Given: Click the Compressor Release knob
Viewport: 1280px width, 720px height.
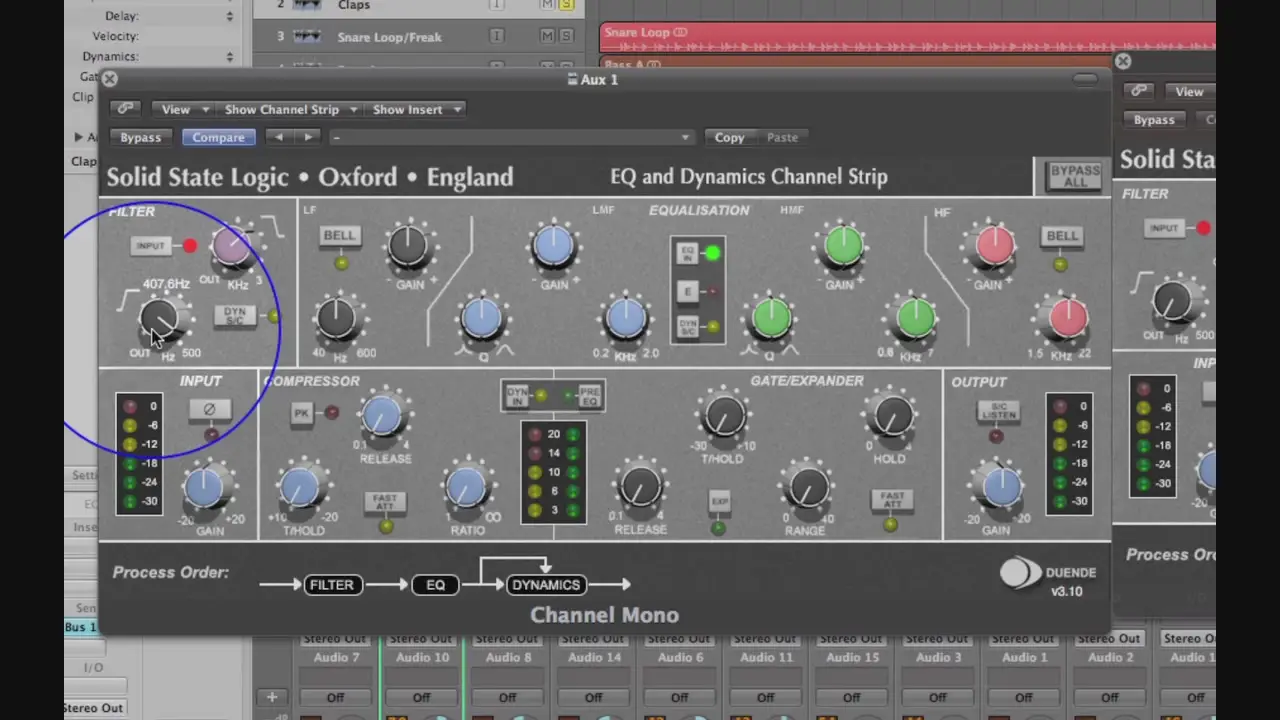Looking at the screenshot, I should click(x=382, y=416).
